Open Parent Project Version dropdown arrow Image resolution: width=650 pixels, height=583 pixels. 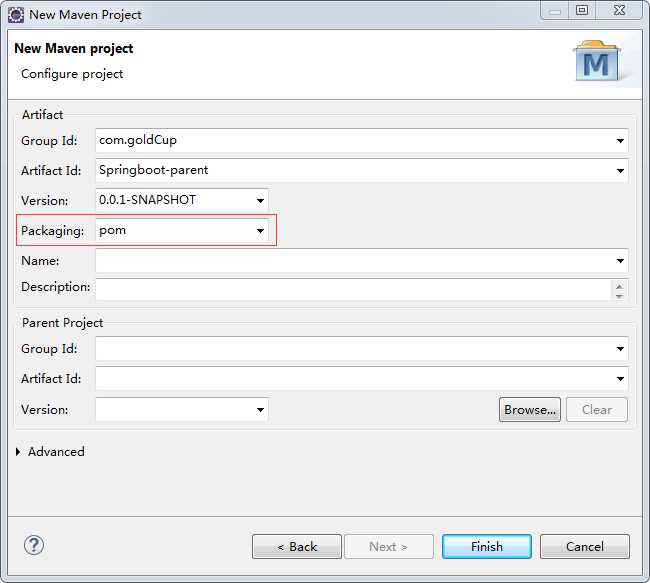click(x=260, y=410)
